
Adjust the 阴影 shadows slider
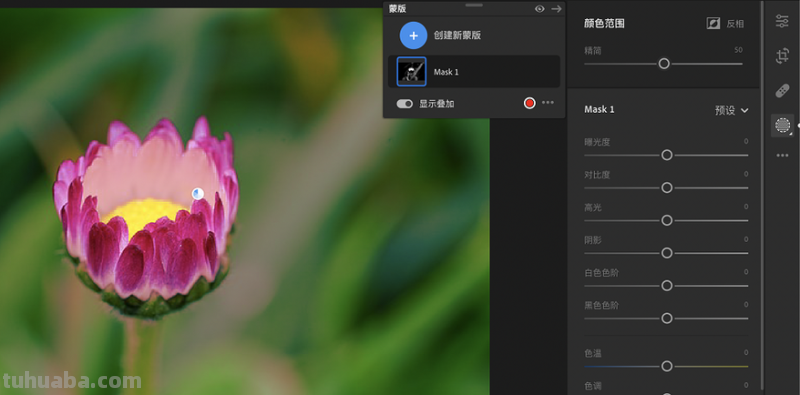point(666,253)
